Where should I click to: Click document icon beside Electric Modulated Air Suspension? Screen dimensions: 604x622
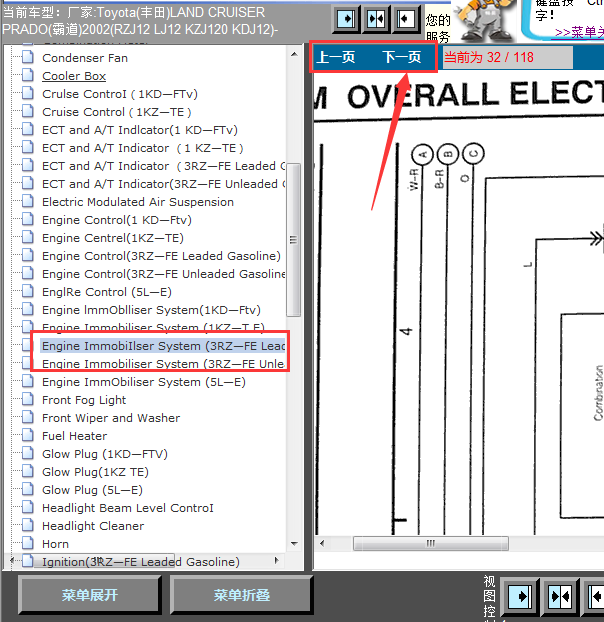coord(28,201)
